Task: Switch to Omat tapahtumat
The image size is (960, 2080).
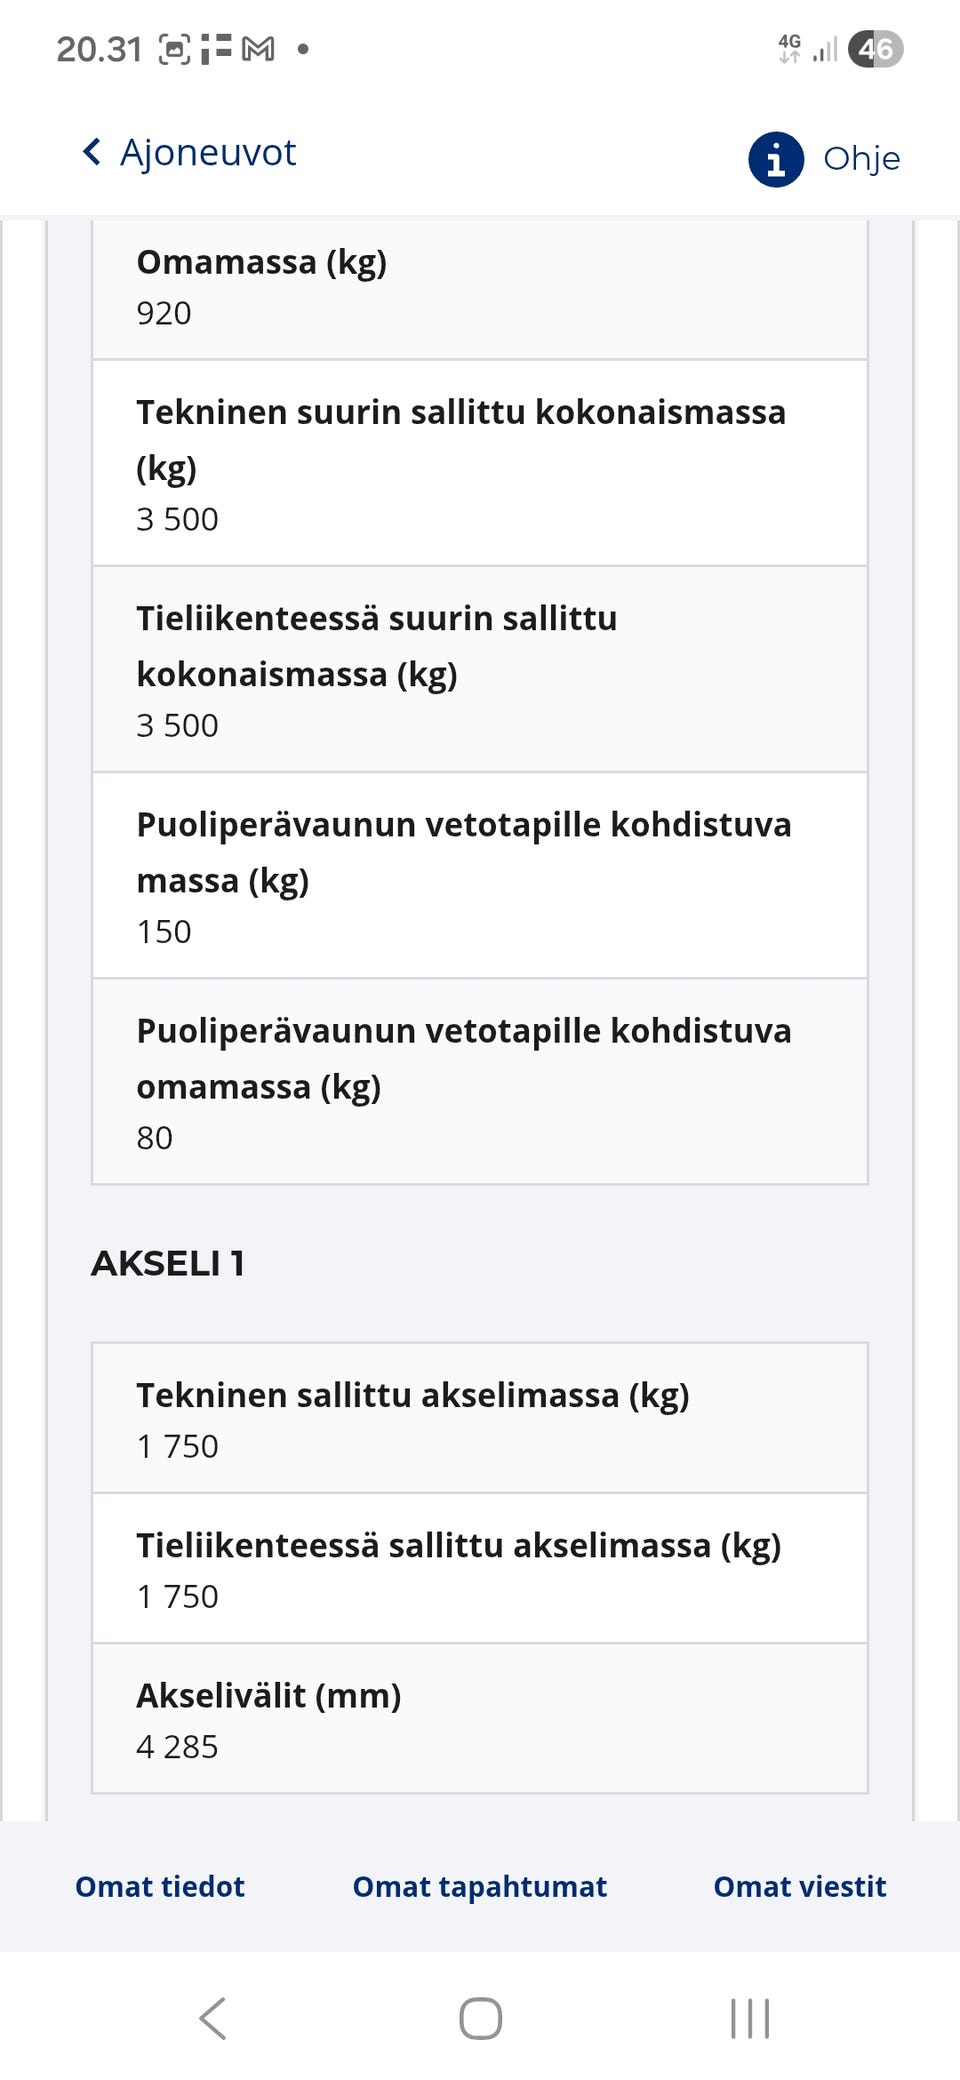Action: 479,1886
